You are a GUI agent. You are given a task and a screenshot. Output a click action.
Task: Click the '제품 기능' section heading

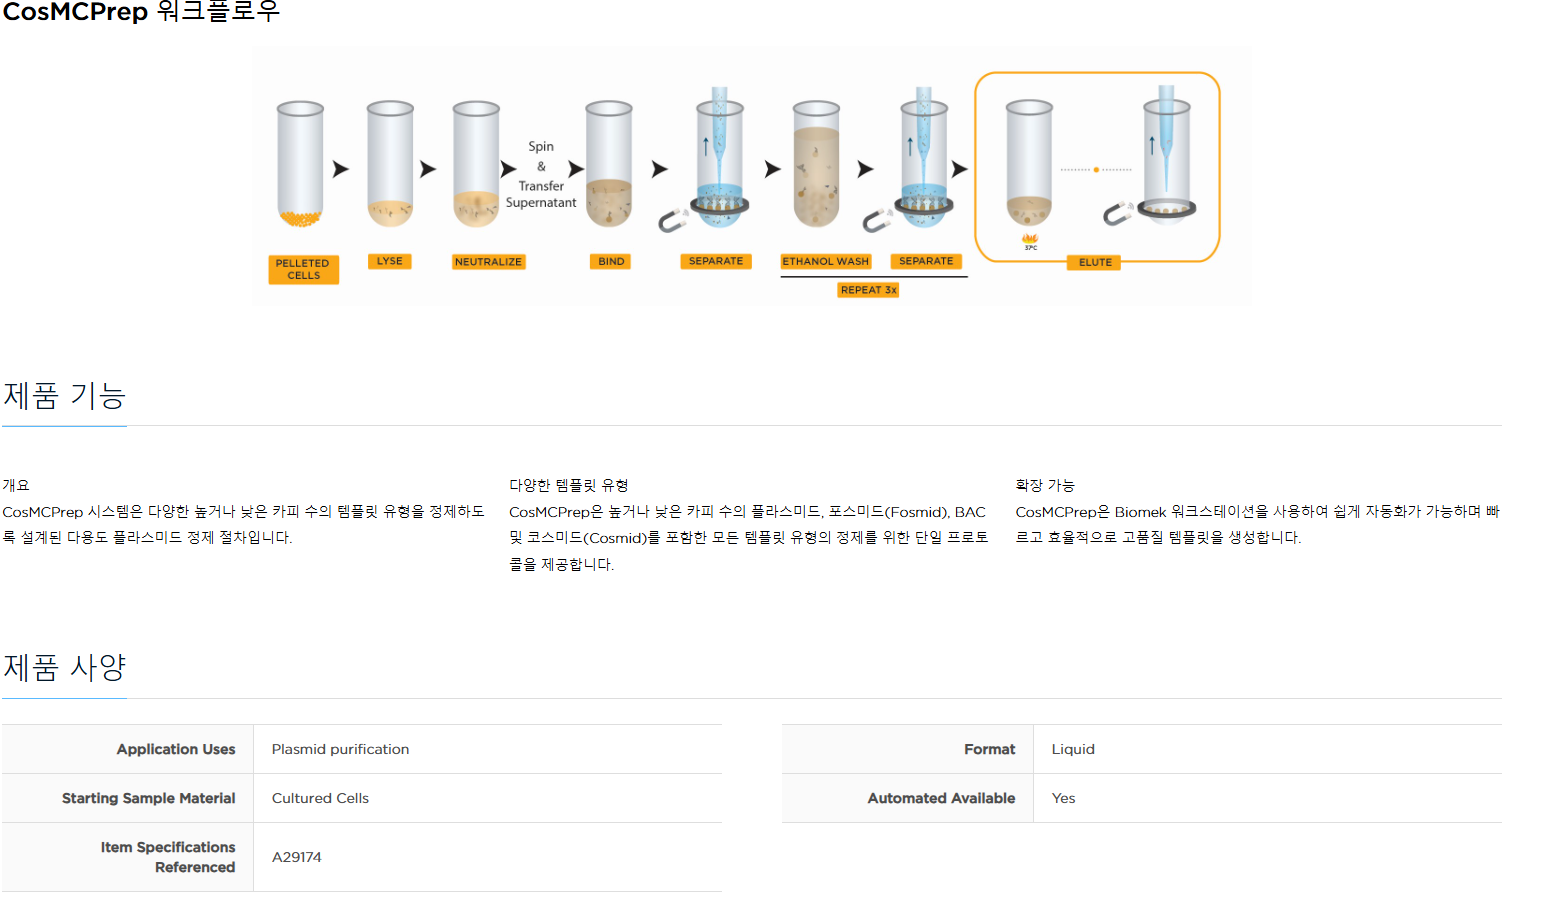coord(64,396)
